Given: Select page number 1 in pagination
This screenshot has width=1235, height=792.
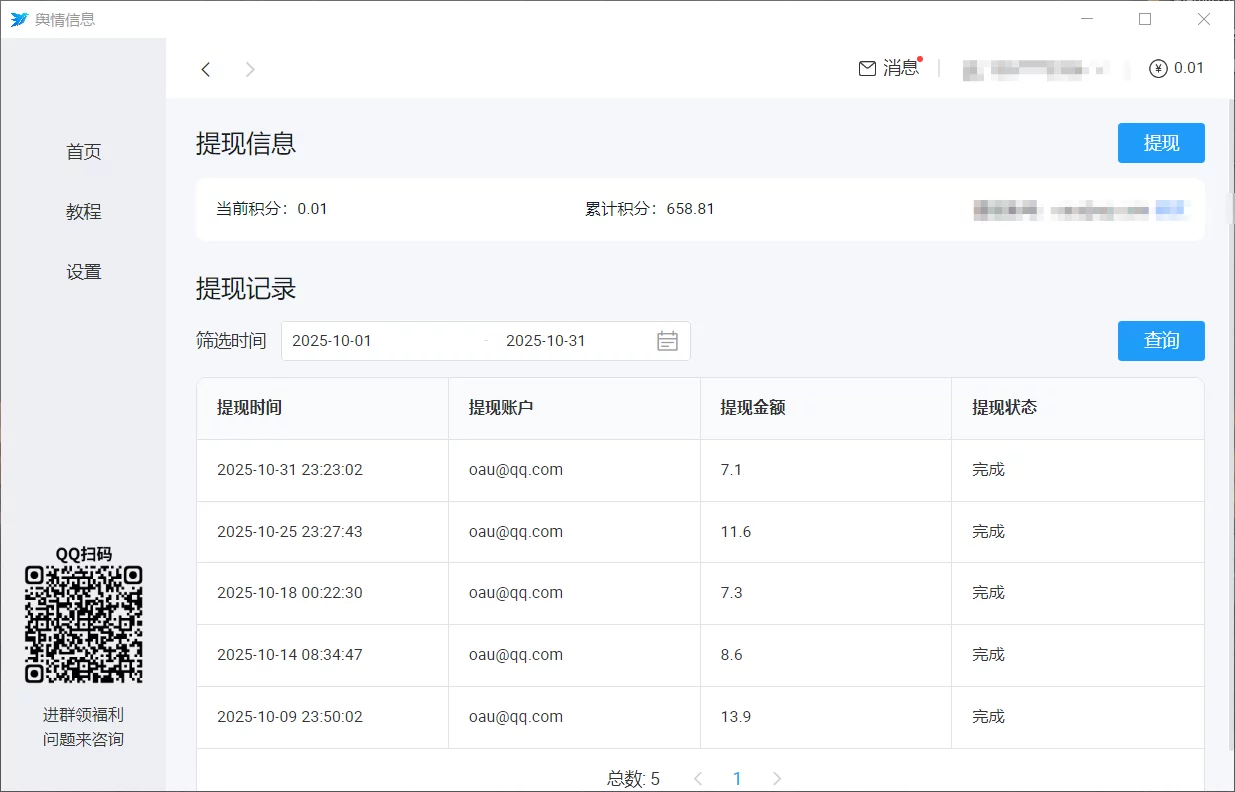Looking at the screenshot, I should click(737, 778).
